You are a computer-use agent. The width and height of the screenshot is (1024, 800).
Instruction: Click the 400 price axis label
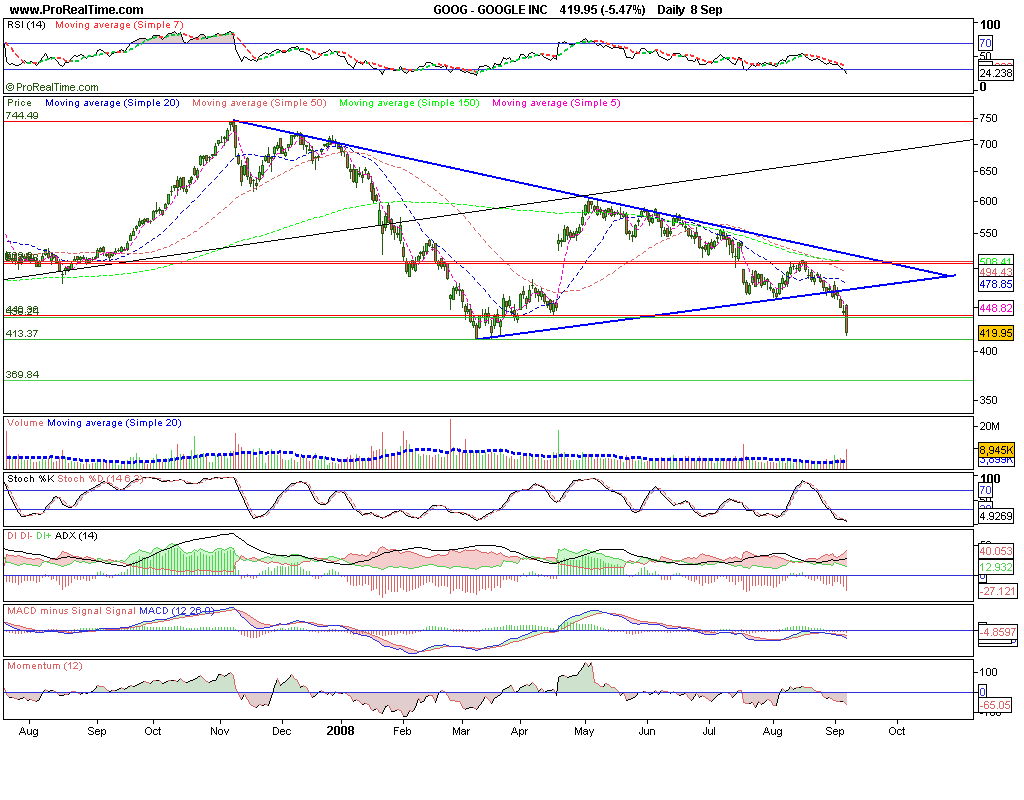[x=989, y=351]
